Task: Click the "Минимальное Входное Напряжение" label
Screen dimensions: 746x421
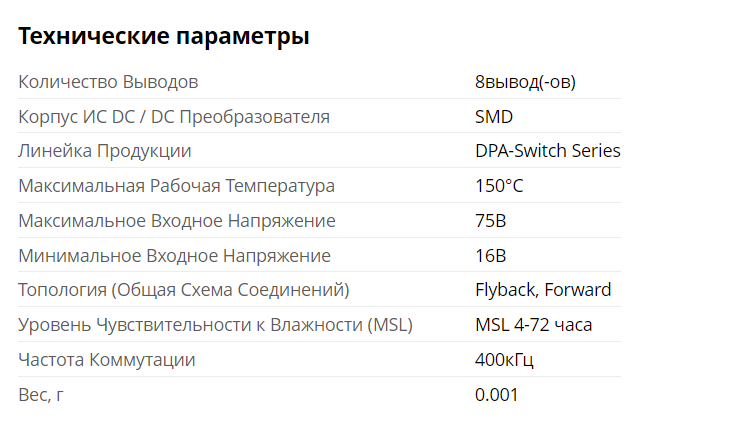Action: 174,255
